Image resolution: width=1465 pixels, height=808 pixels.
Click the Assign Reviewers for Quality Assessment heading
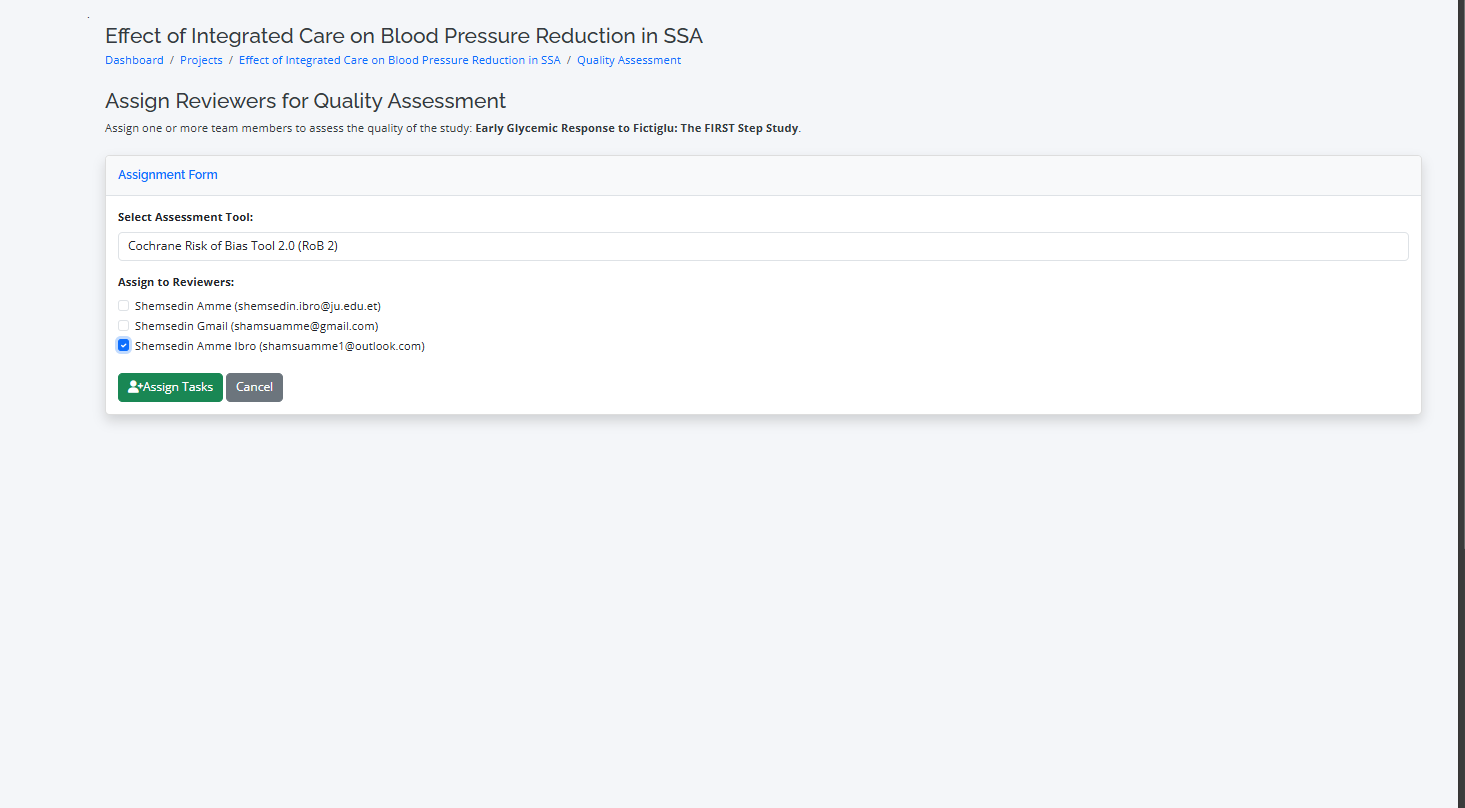(305, 101)
